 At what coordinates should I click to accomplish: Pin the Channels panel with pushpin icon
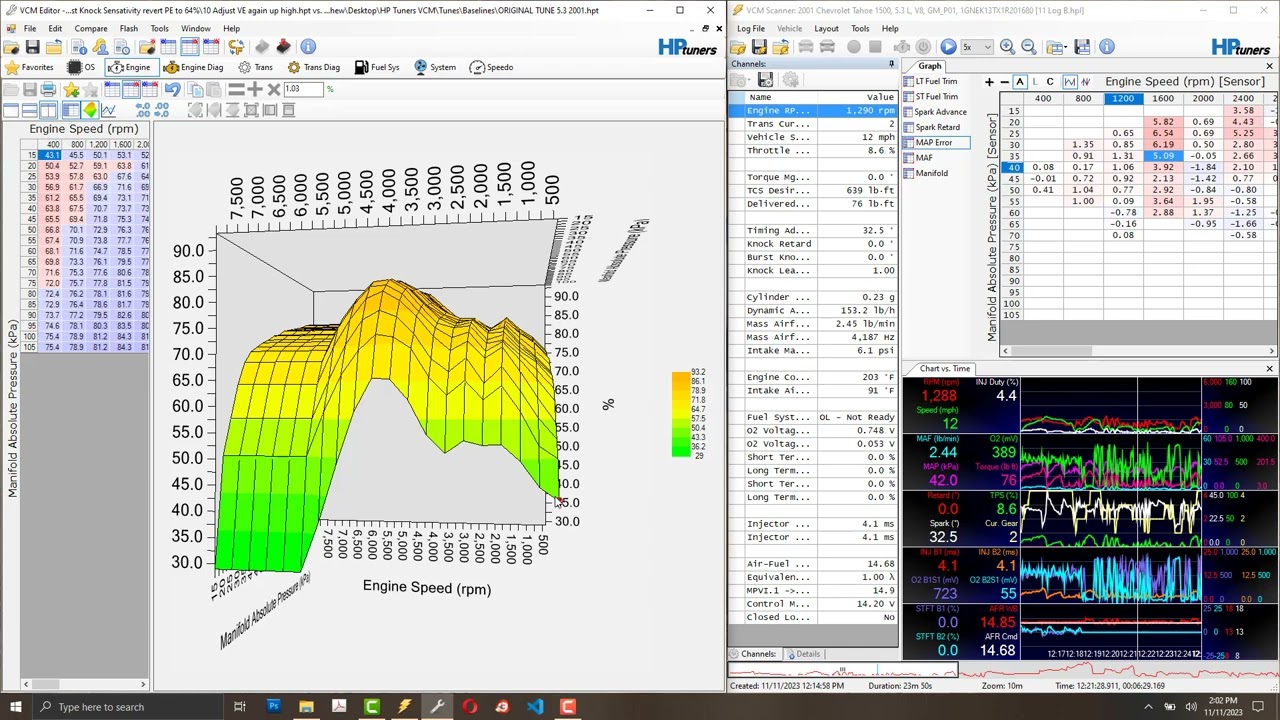[891, 64]
